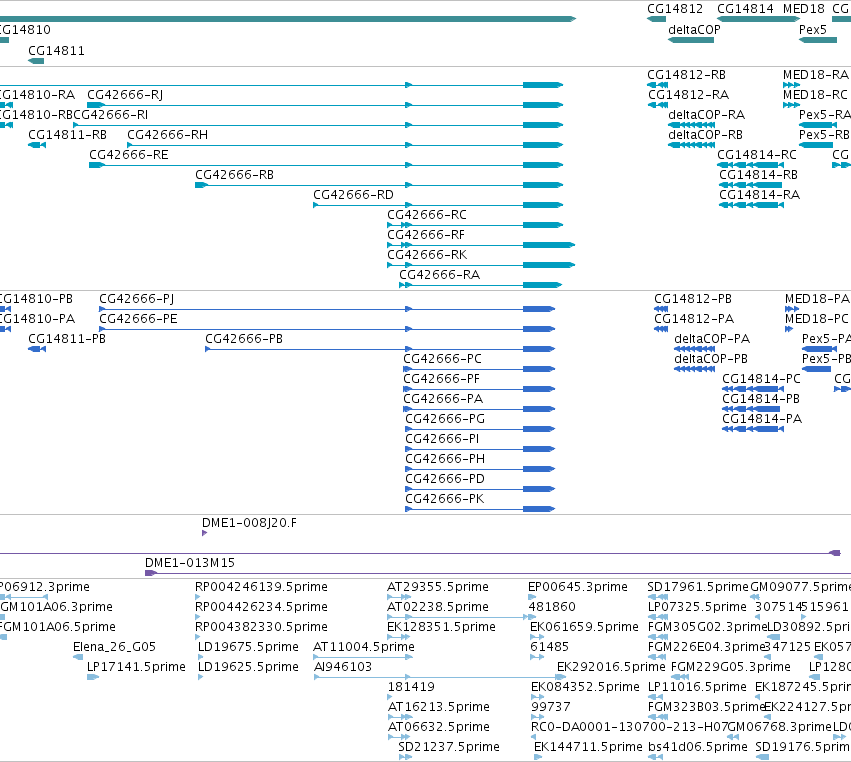Open the LP17141.5prime EST label
Image resolution: width=851 pixels, height=762 pixels.
click(x=136, y=667)
